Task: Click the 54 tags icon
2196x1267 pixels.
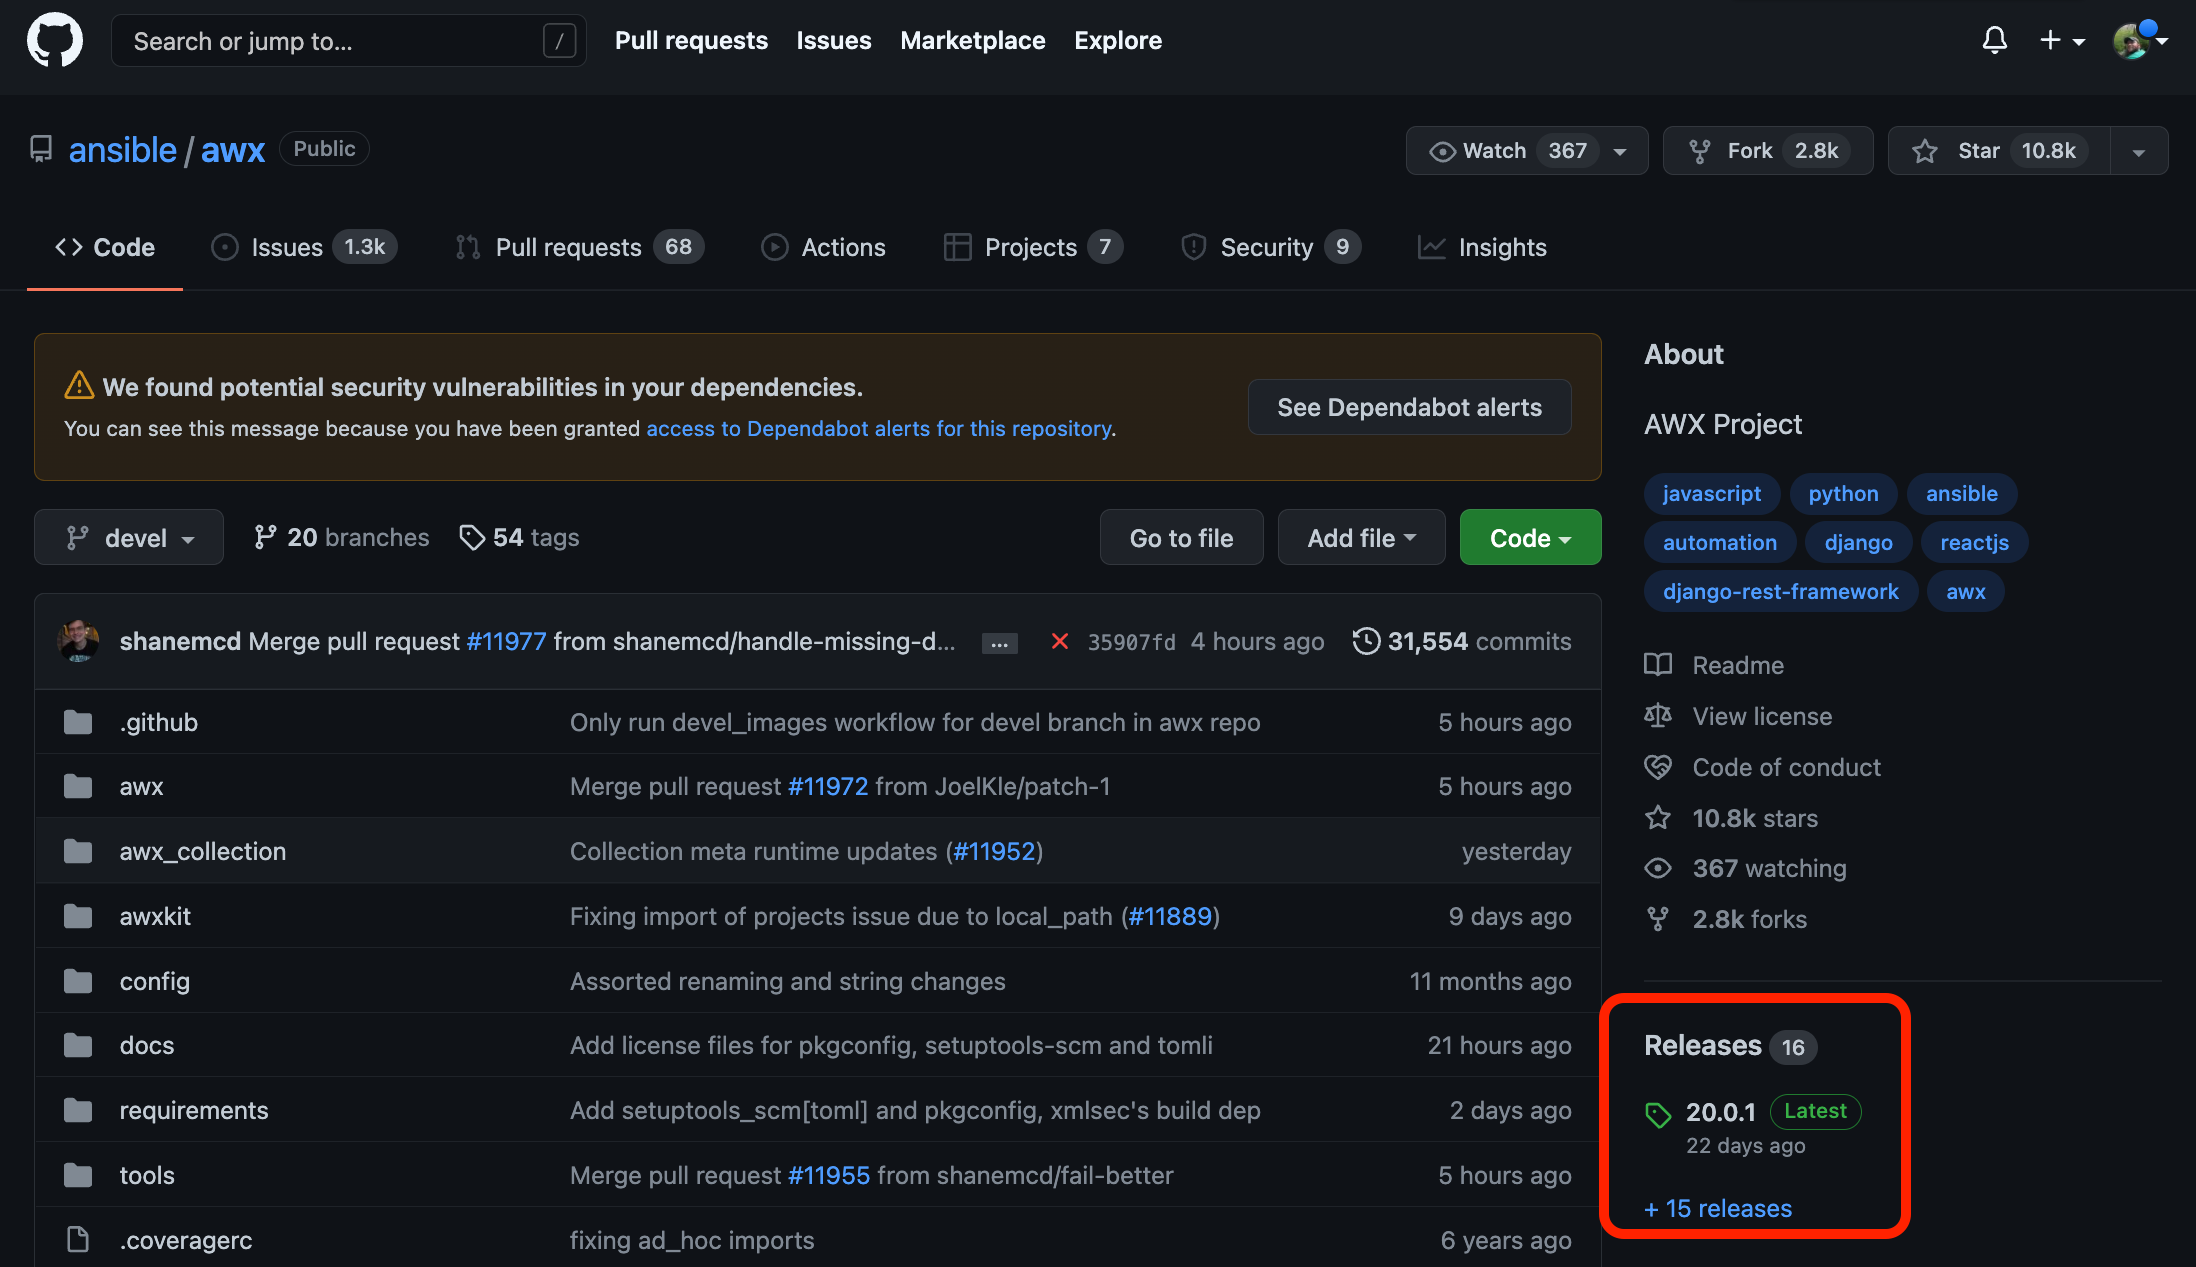Action: click(x=472, y=537)
